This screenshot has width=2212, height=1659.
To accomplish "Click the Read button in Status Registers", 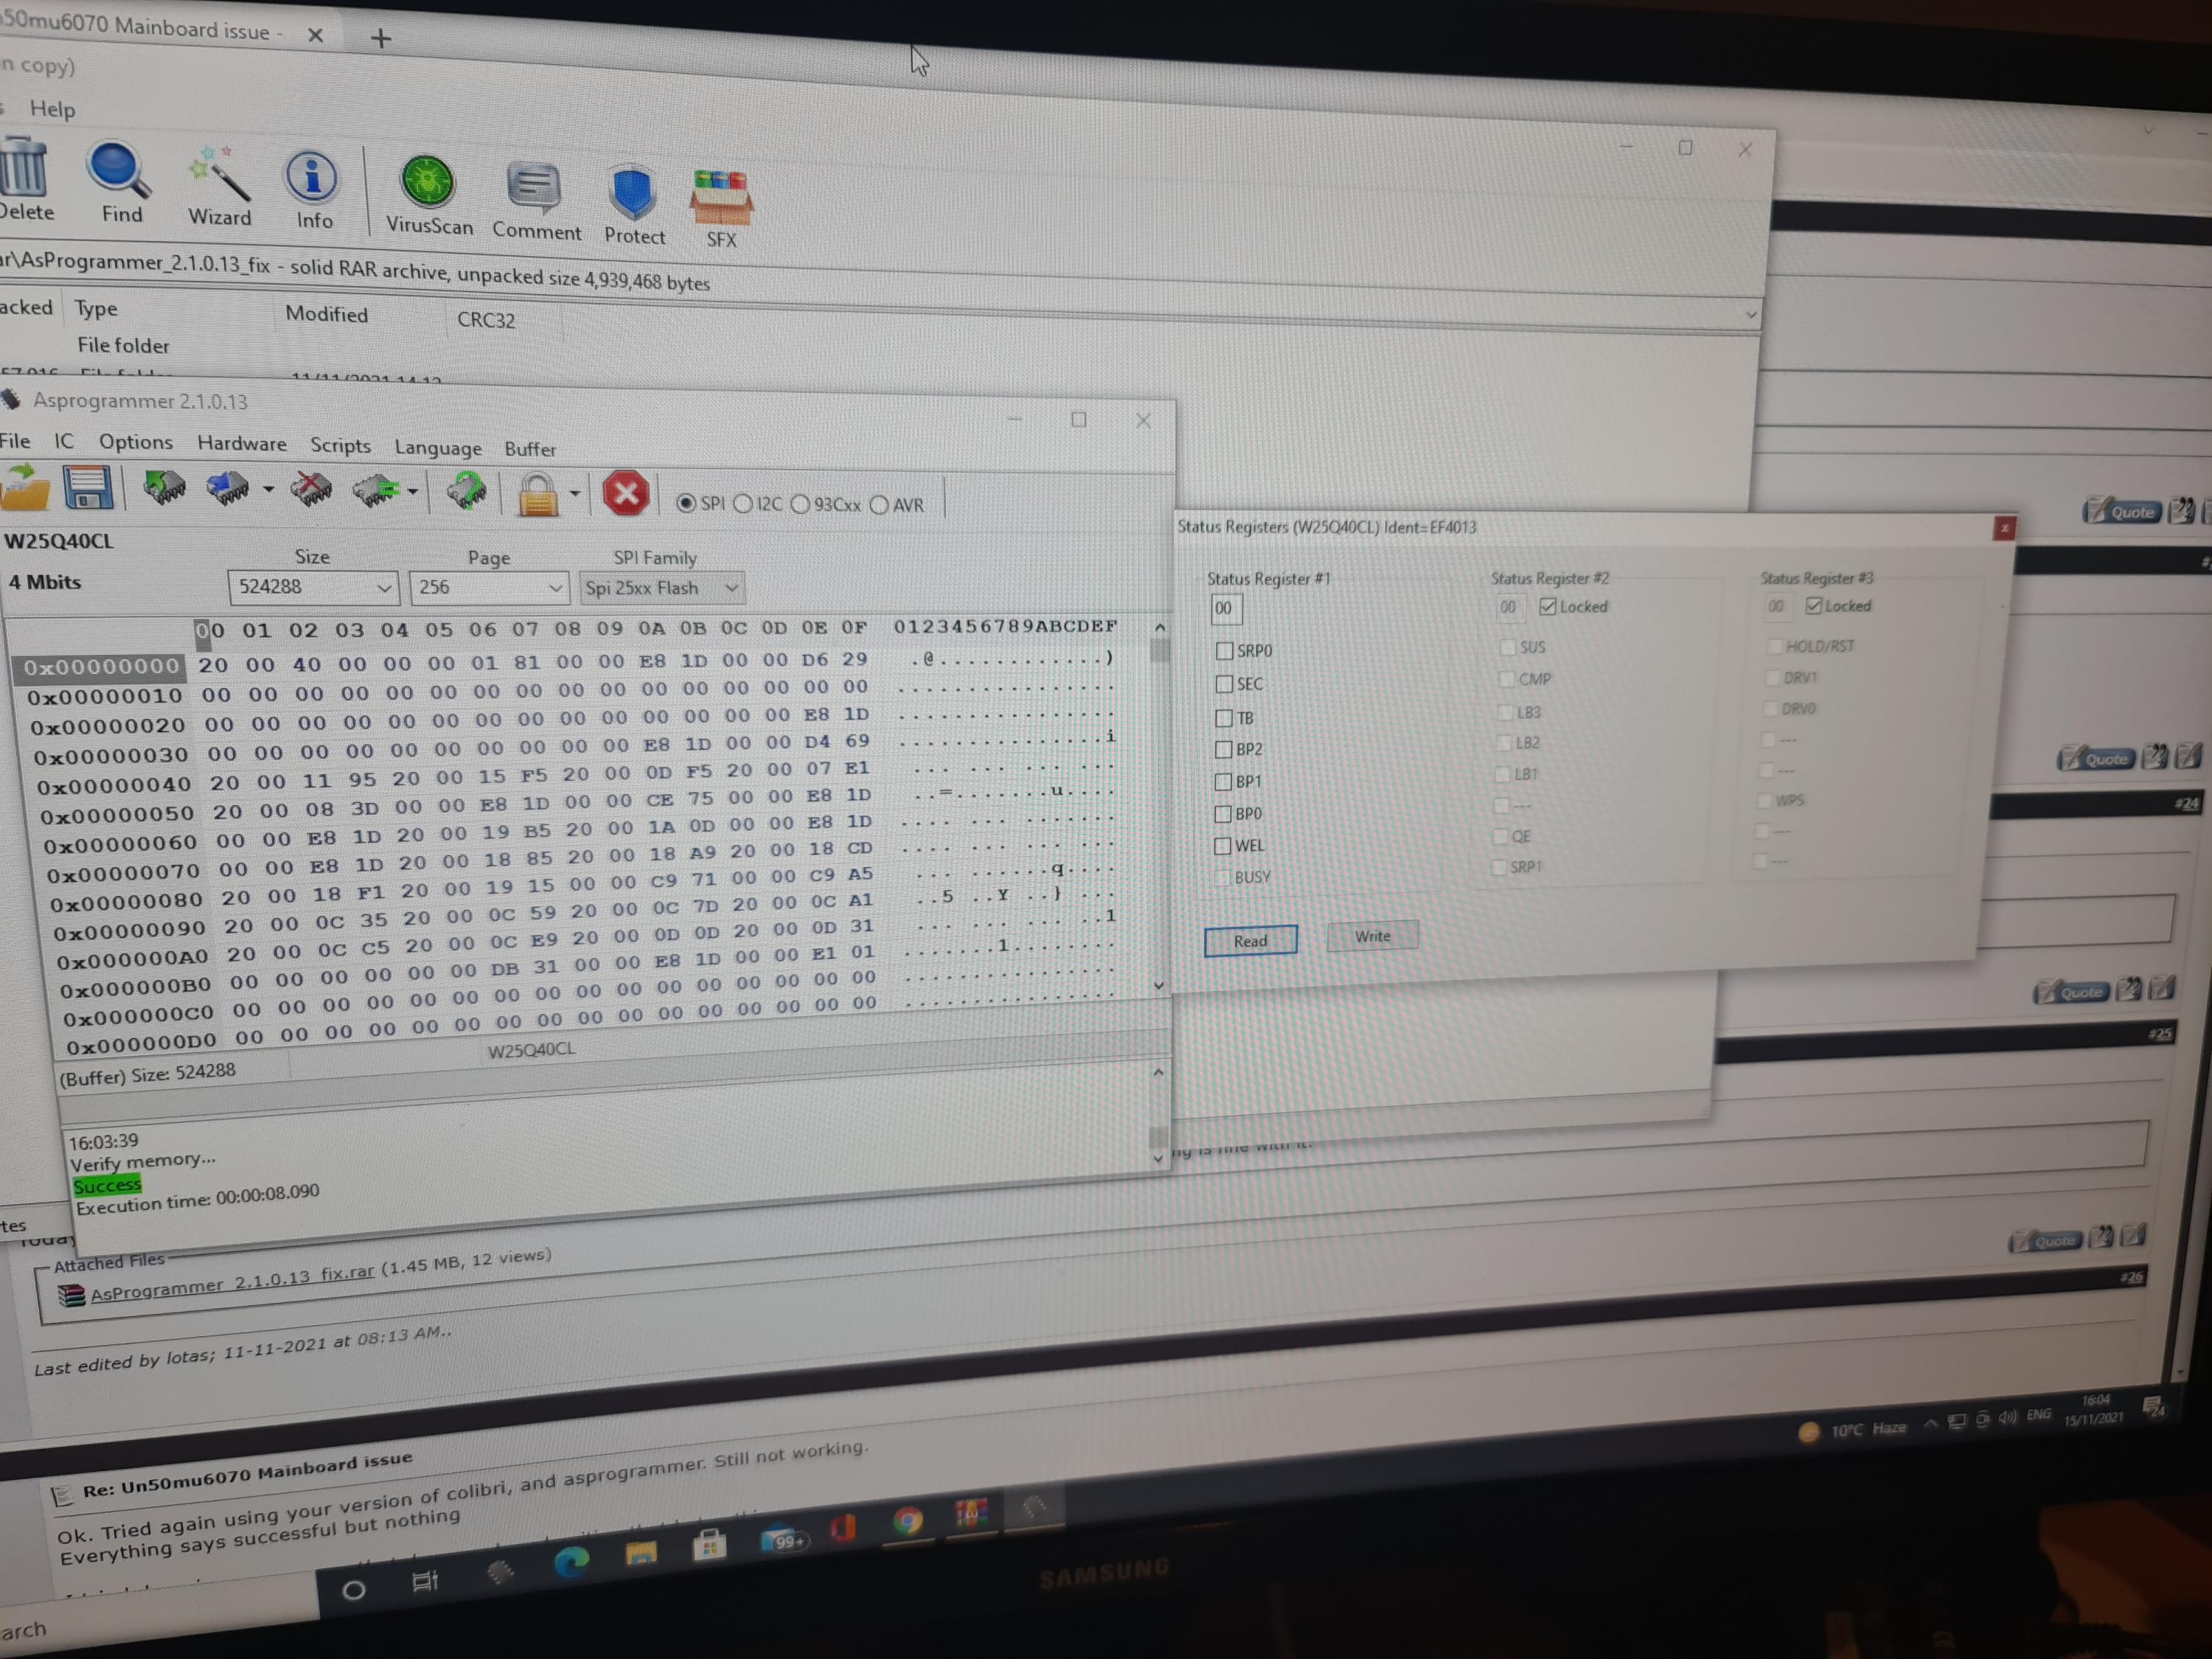I will point(1250,940).
